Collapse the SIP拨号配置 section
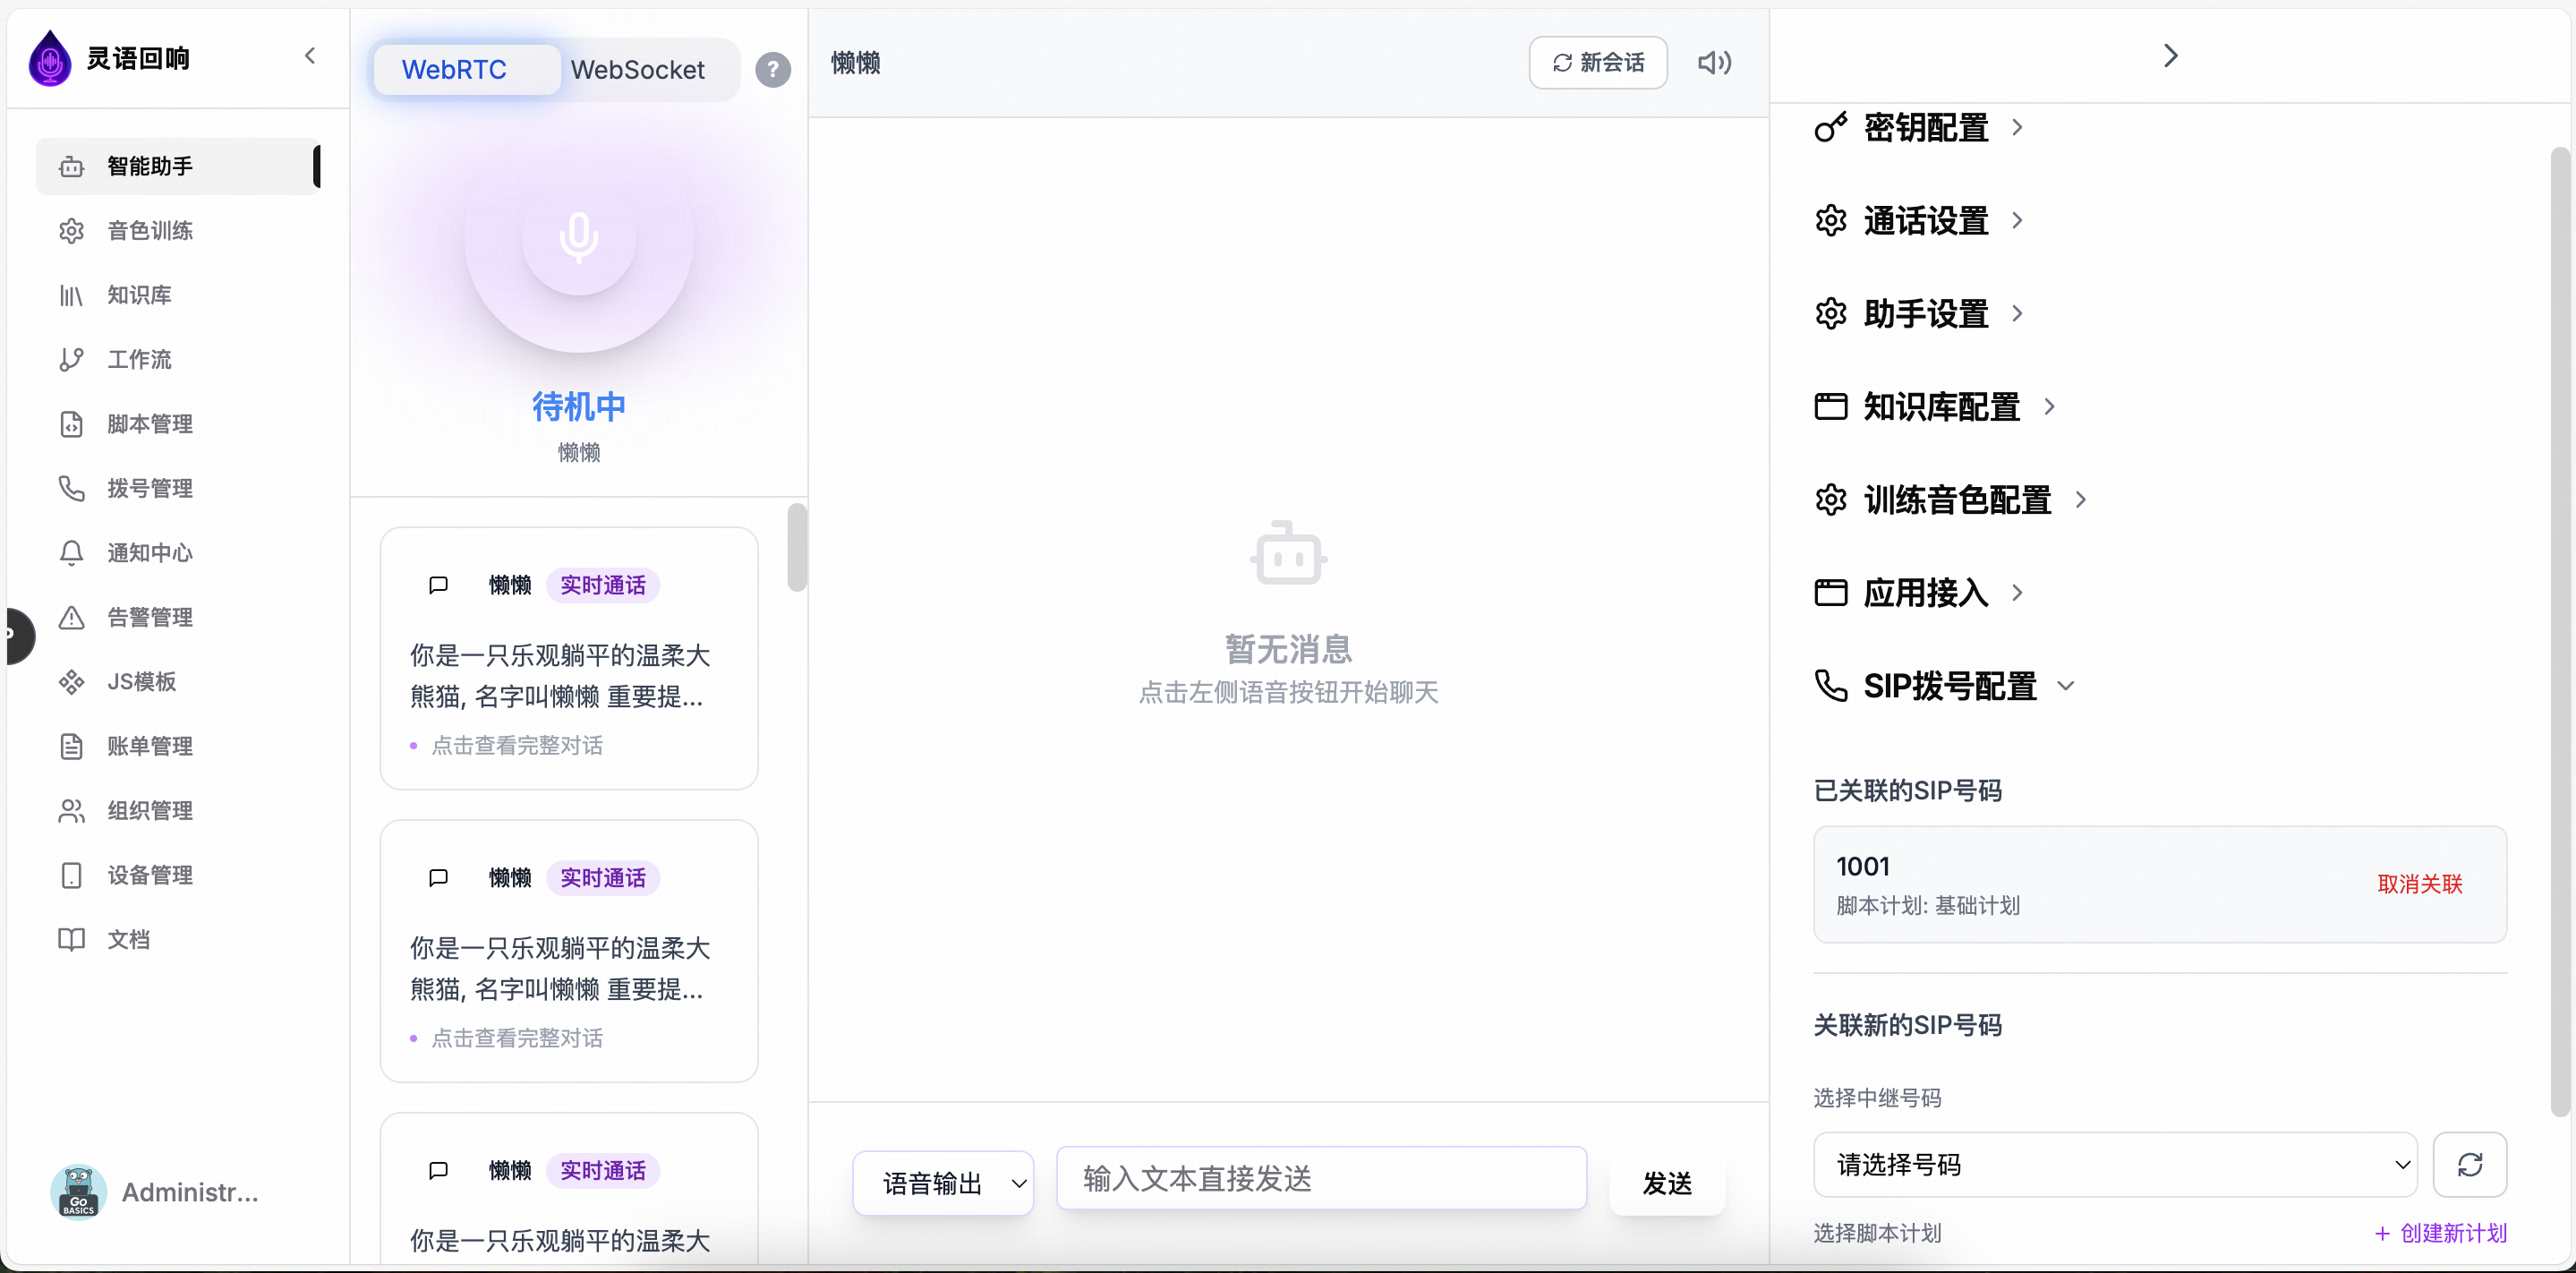The width and height of the screenshot is (2576, 1273). click(x=1944, y=686)
